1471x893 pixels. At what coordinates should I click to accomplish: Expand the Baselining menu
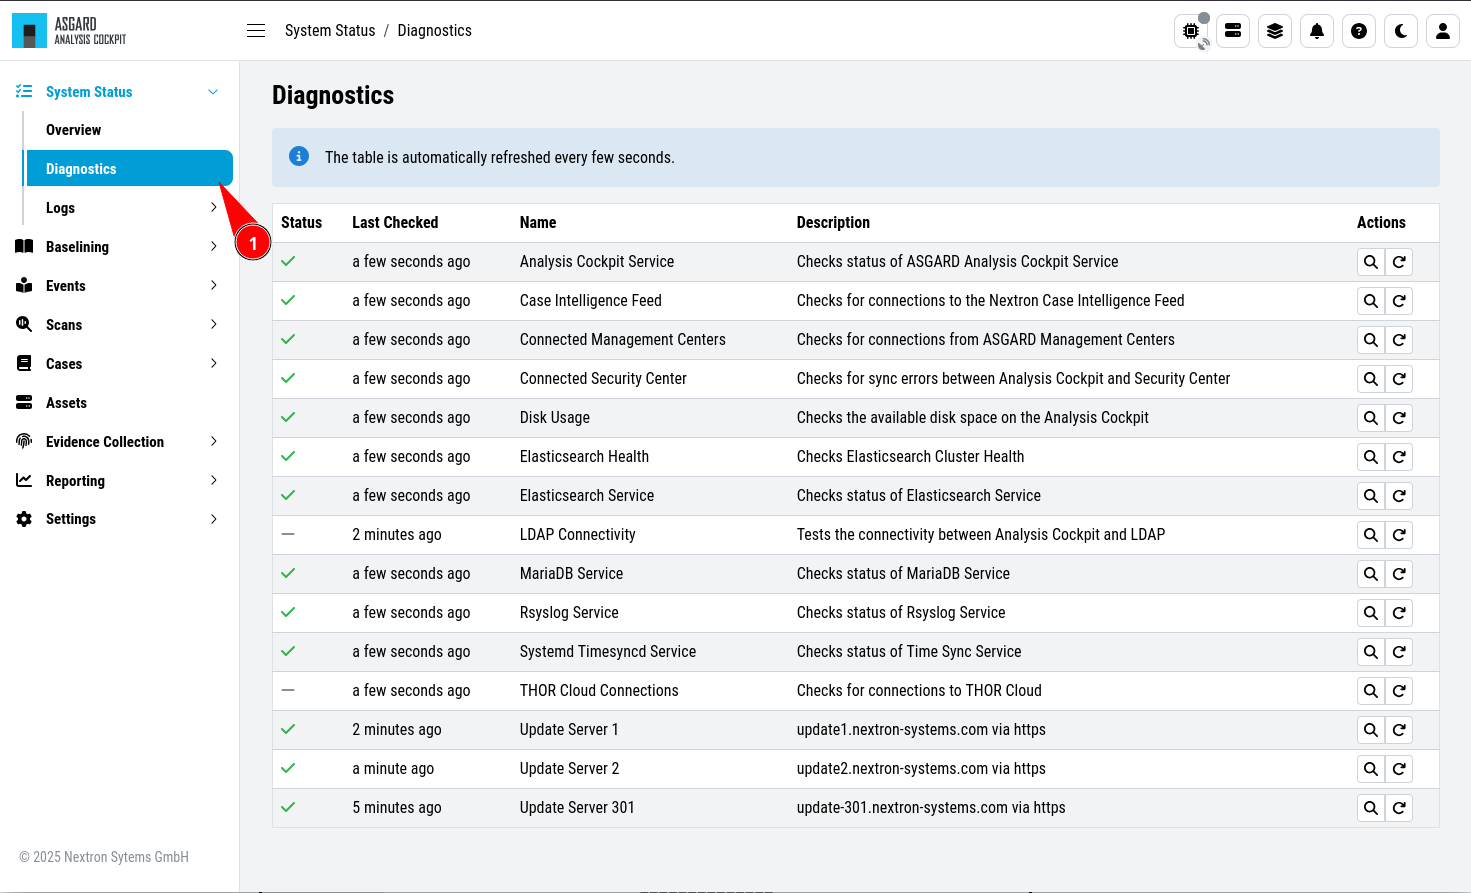click(213, 247)
